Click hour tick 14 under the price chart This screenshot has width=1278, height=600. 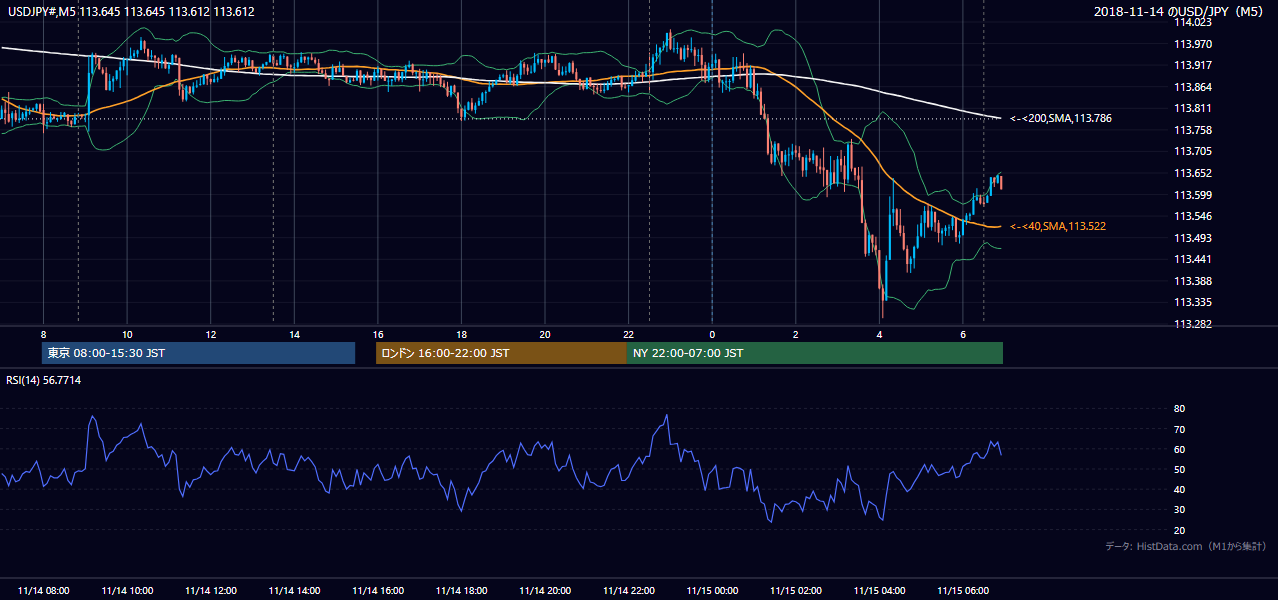(x=294, y=334)
